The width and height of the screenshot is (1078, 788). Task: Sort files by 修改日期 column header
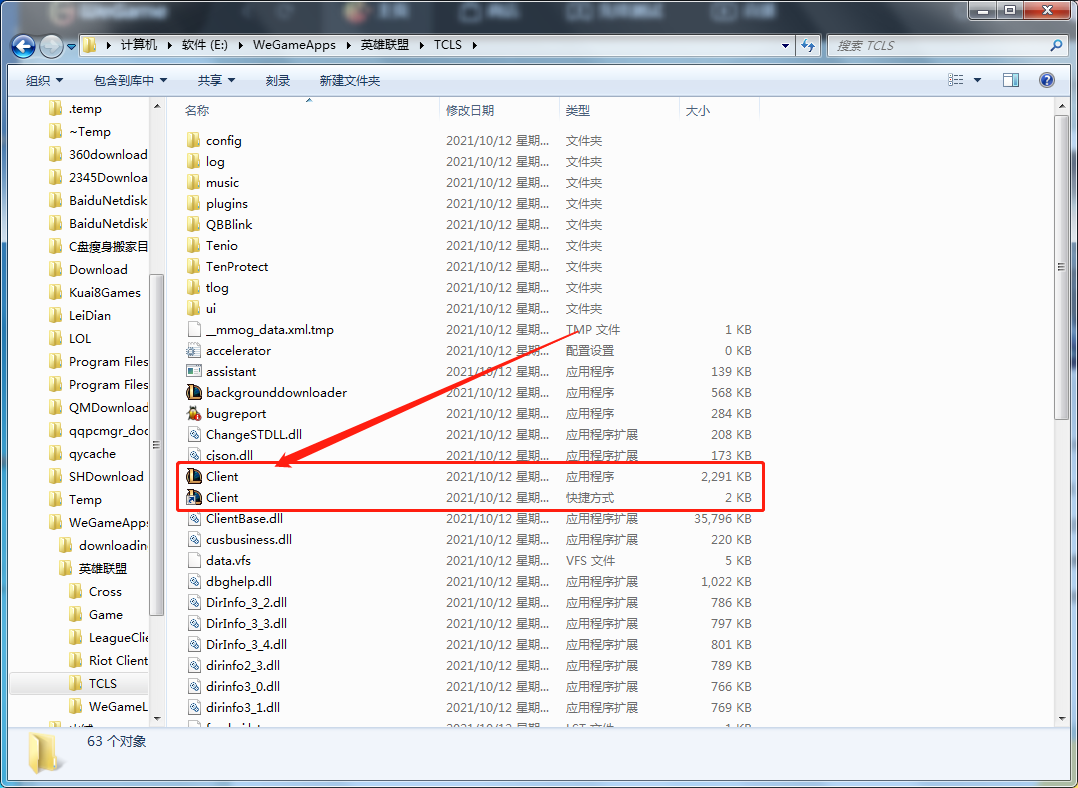470,111
